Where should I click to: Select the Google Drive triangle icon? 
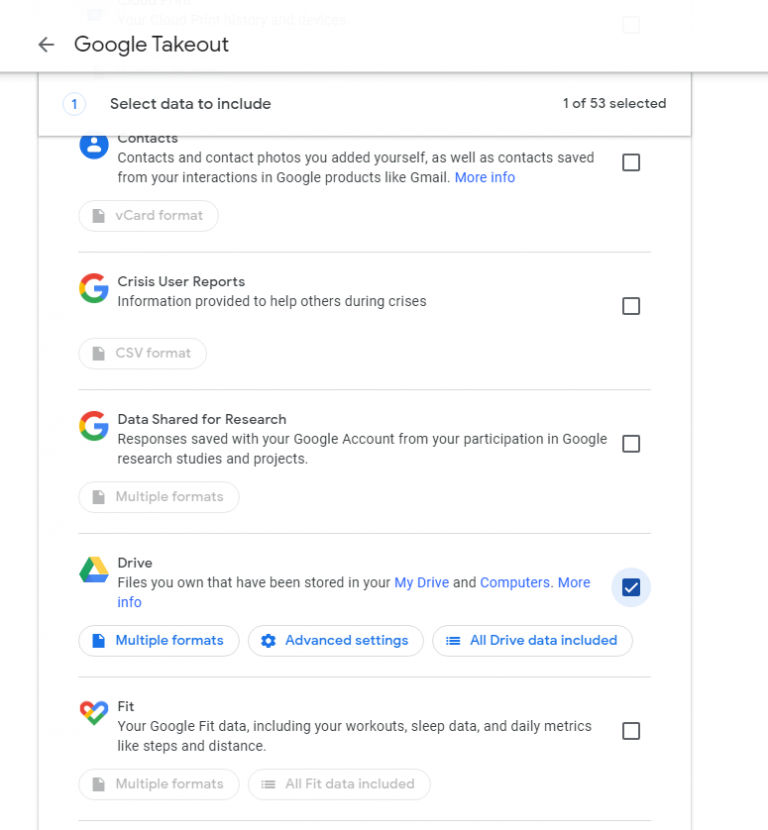93,569
